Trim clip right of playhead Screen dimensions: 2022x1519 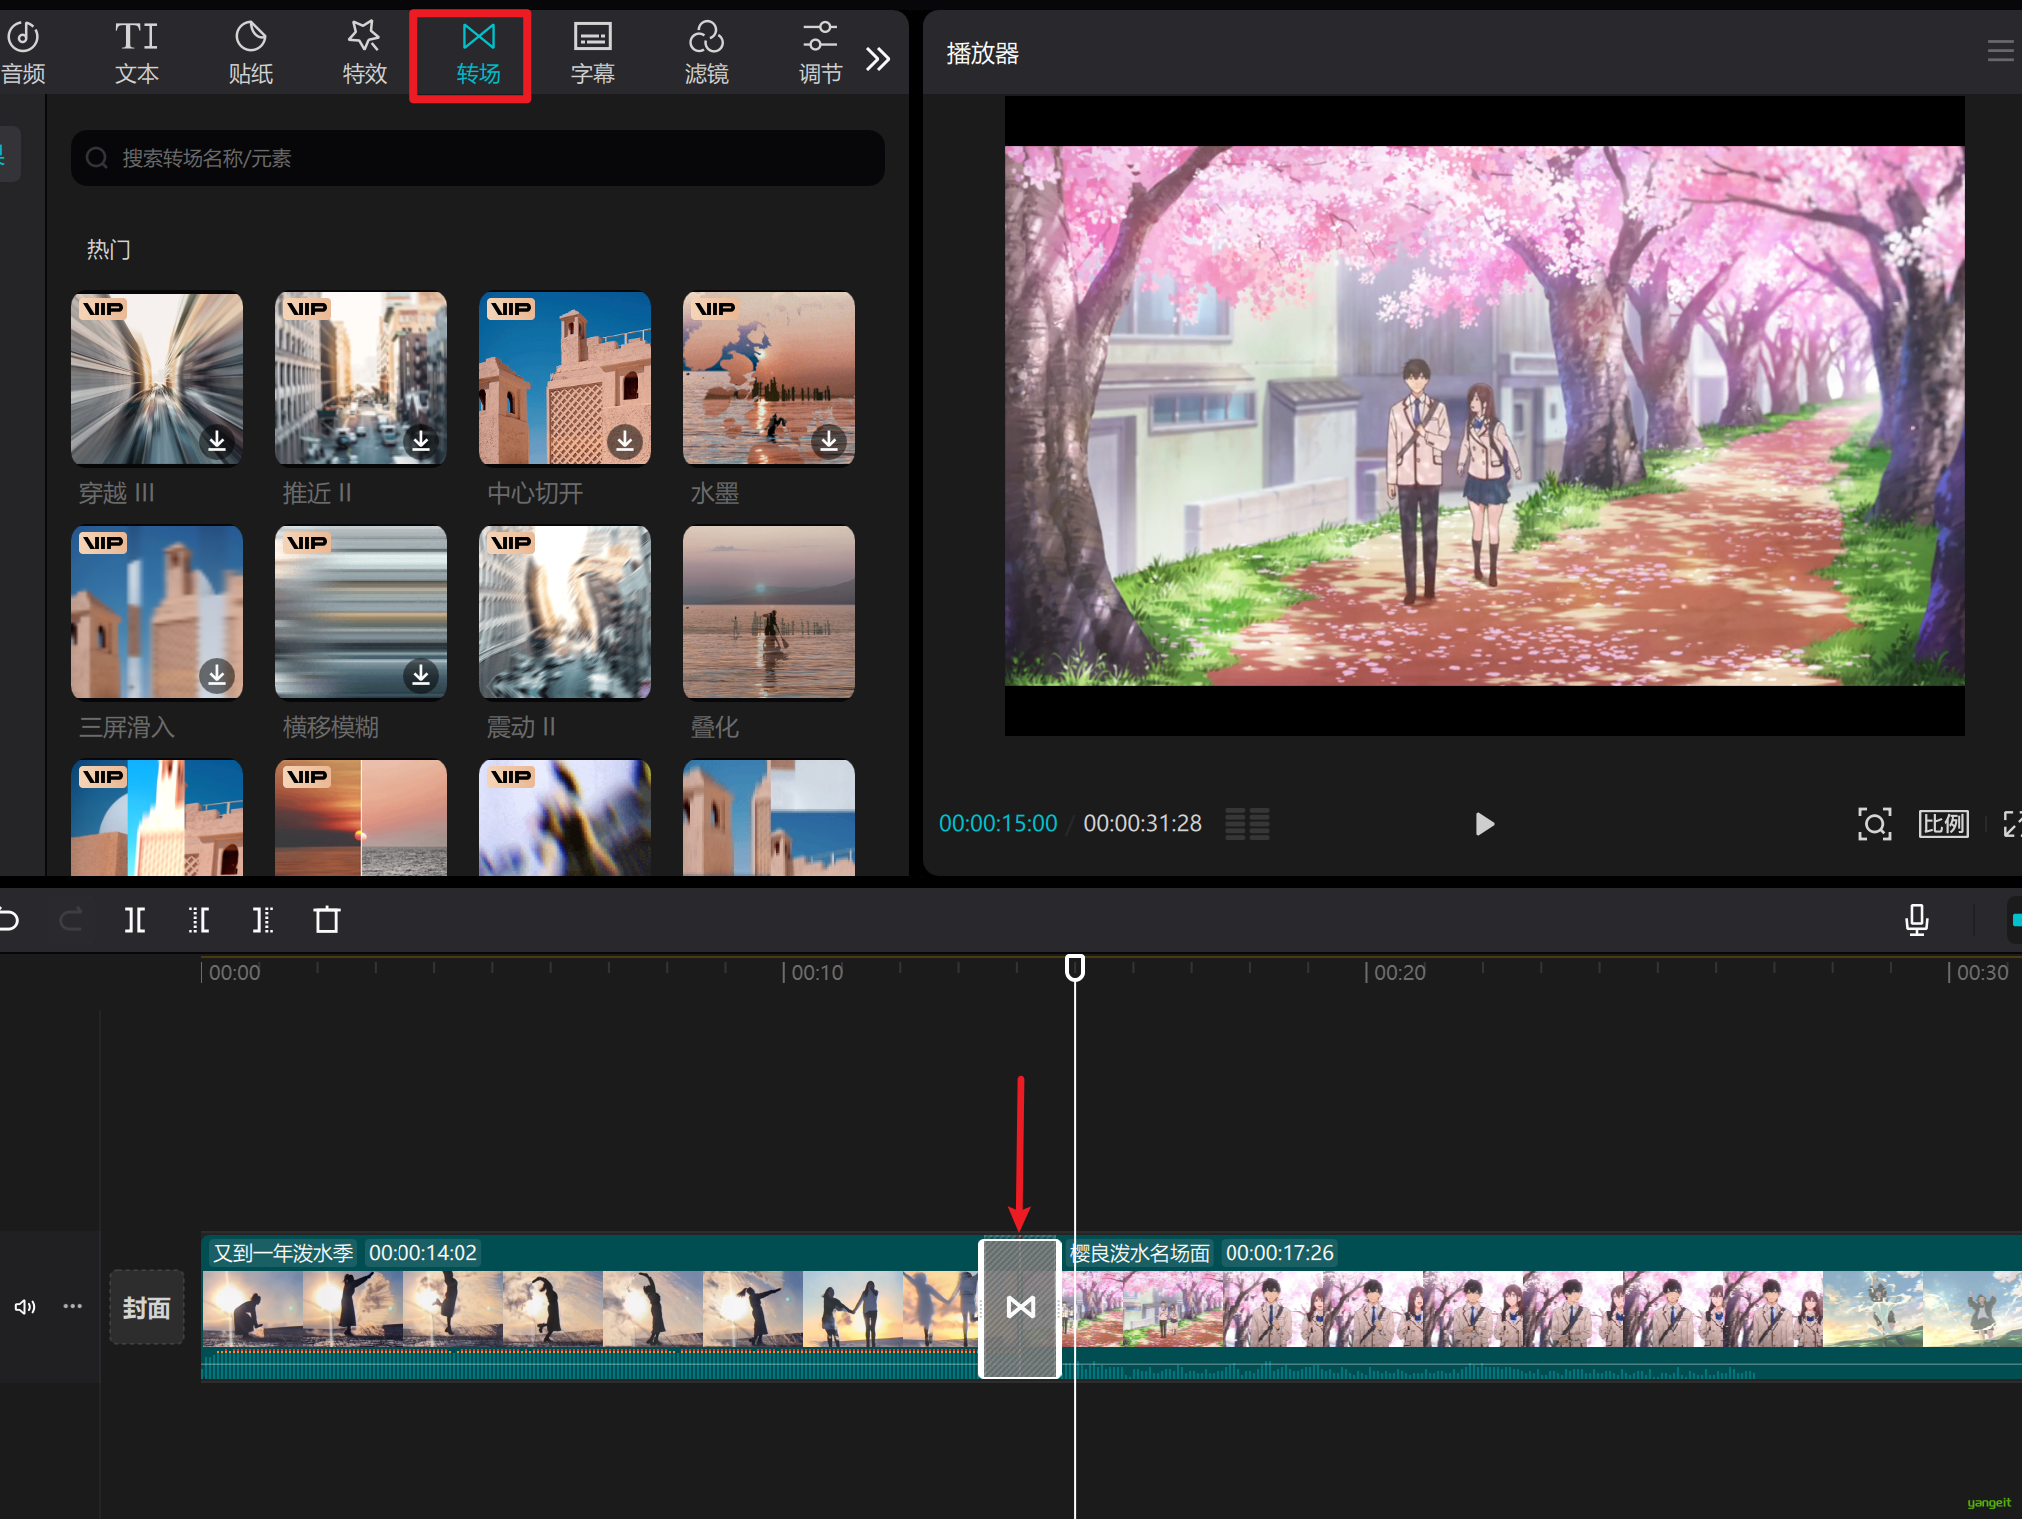coord(263,919)
